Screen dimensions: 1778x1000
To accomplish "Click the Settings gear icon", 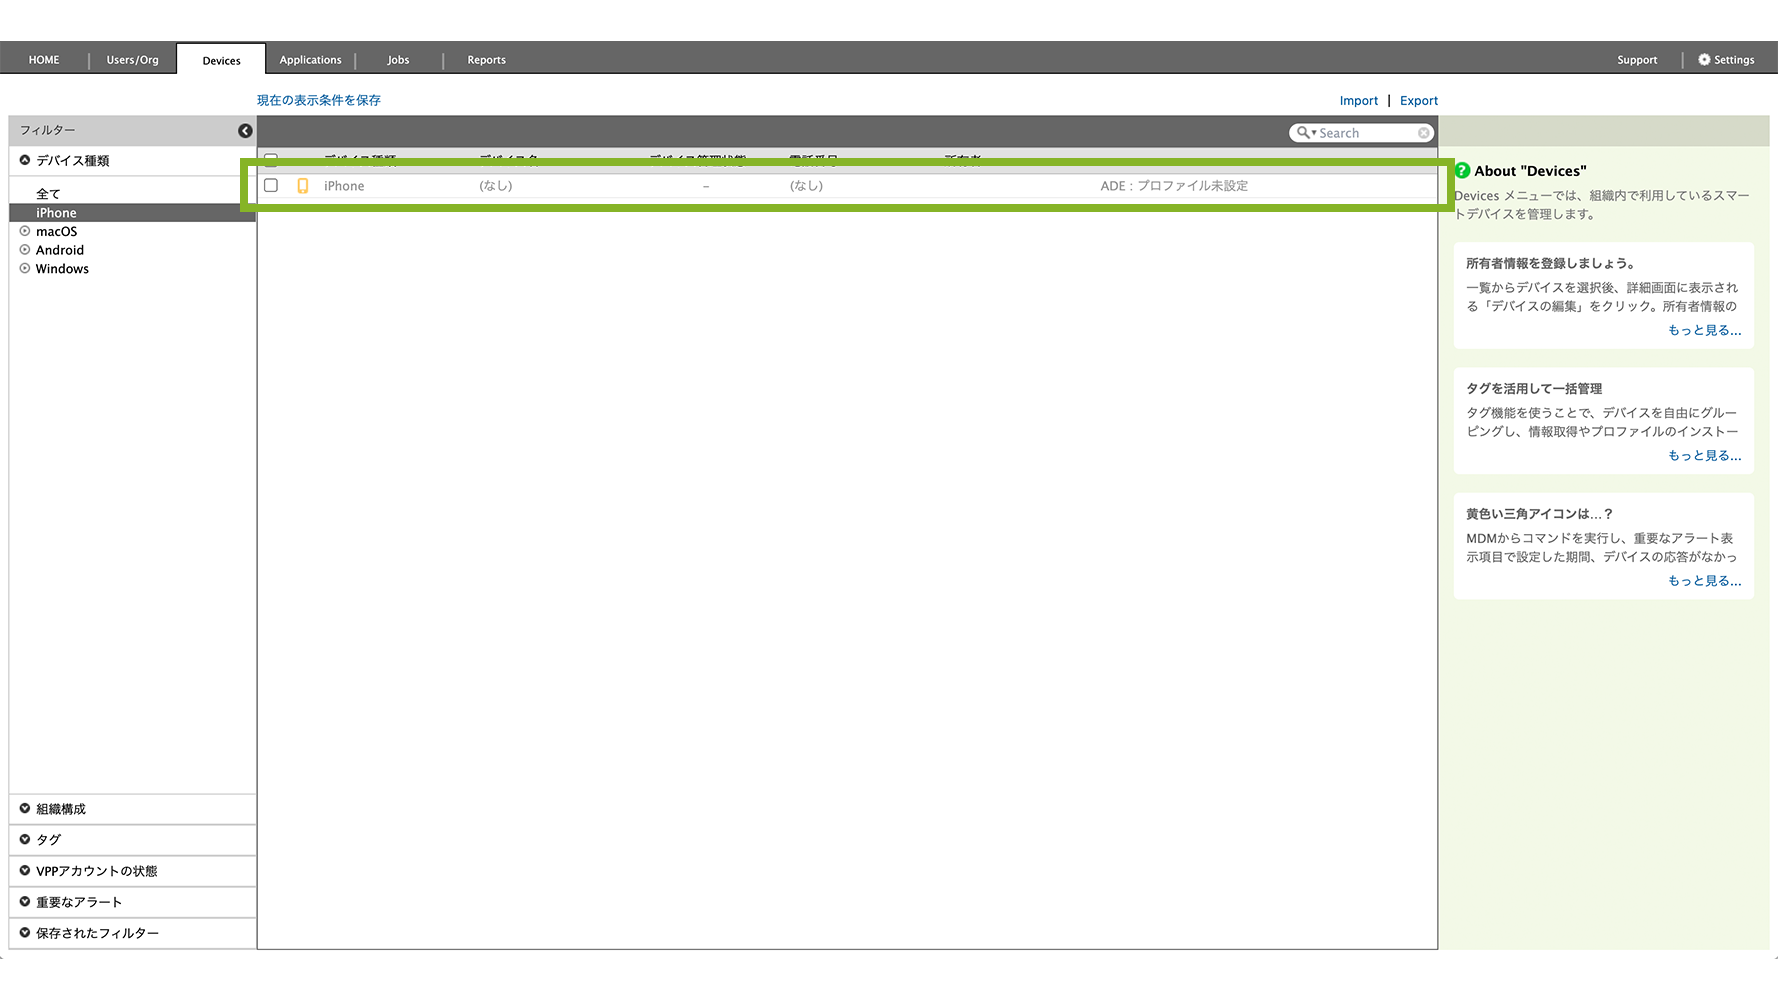I will click(x=1704, y=60).
